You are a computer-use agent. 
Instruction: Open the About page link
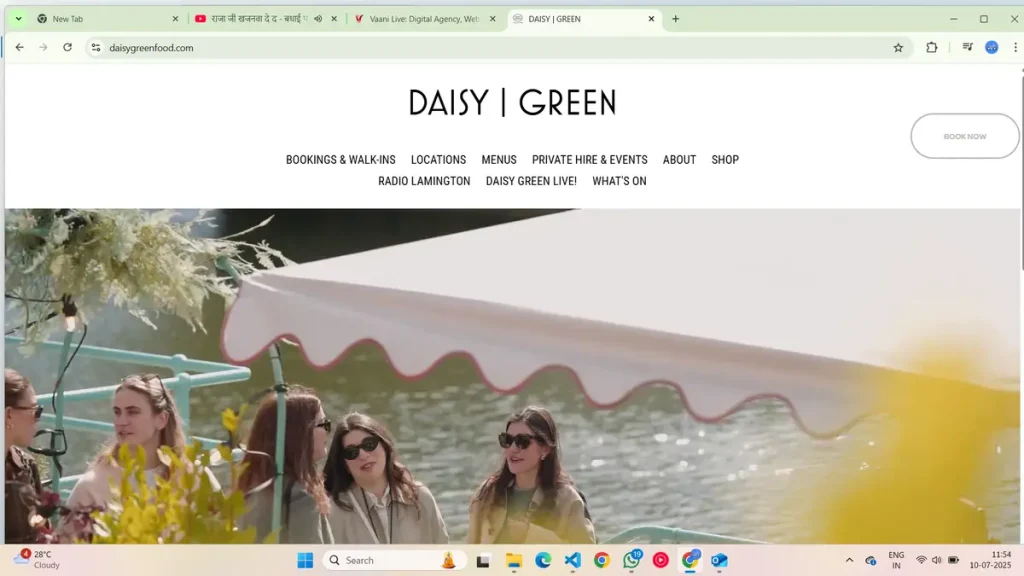pyautogui.click(x=679, y=159)
